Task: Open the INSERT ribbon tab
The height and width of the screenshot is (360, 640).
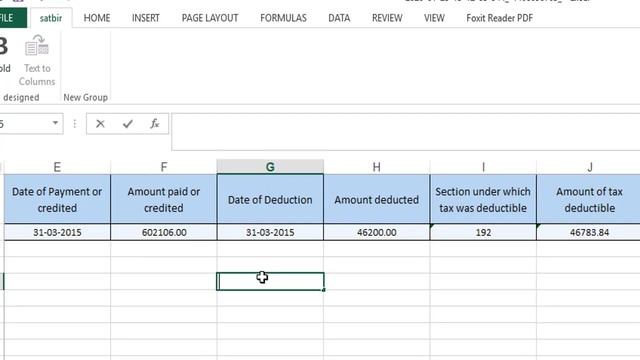Action: coord(145,18)
